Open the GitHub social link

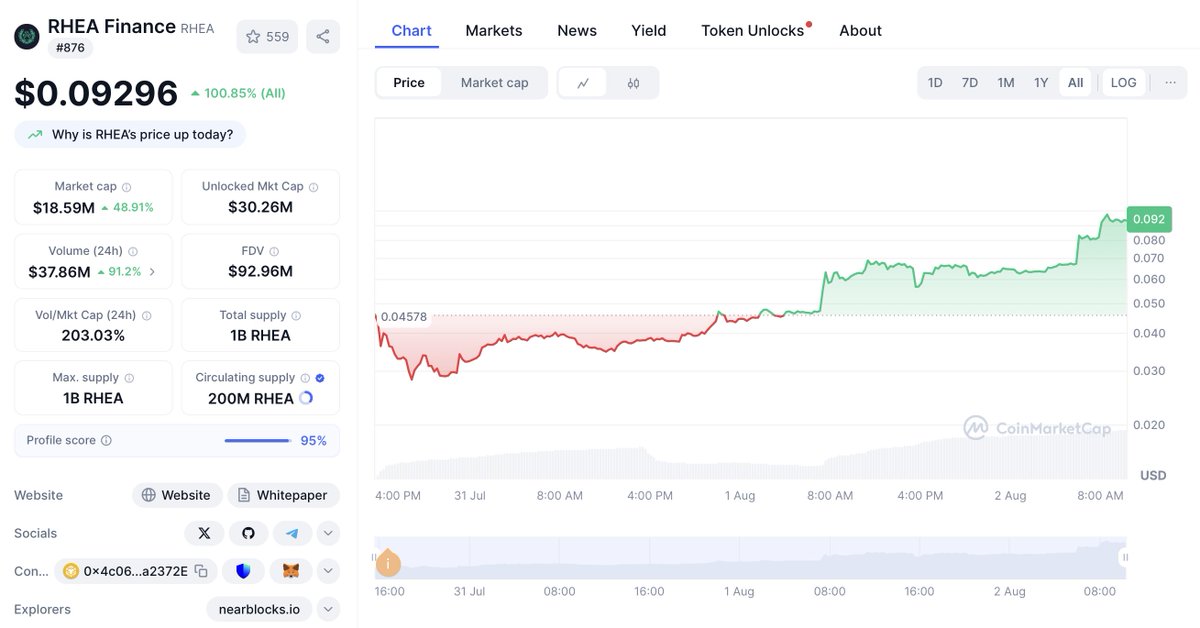(x=248, y=533)
